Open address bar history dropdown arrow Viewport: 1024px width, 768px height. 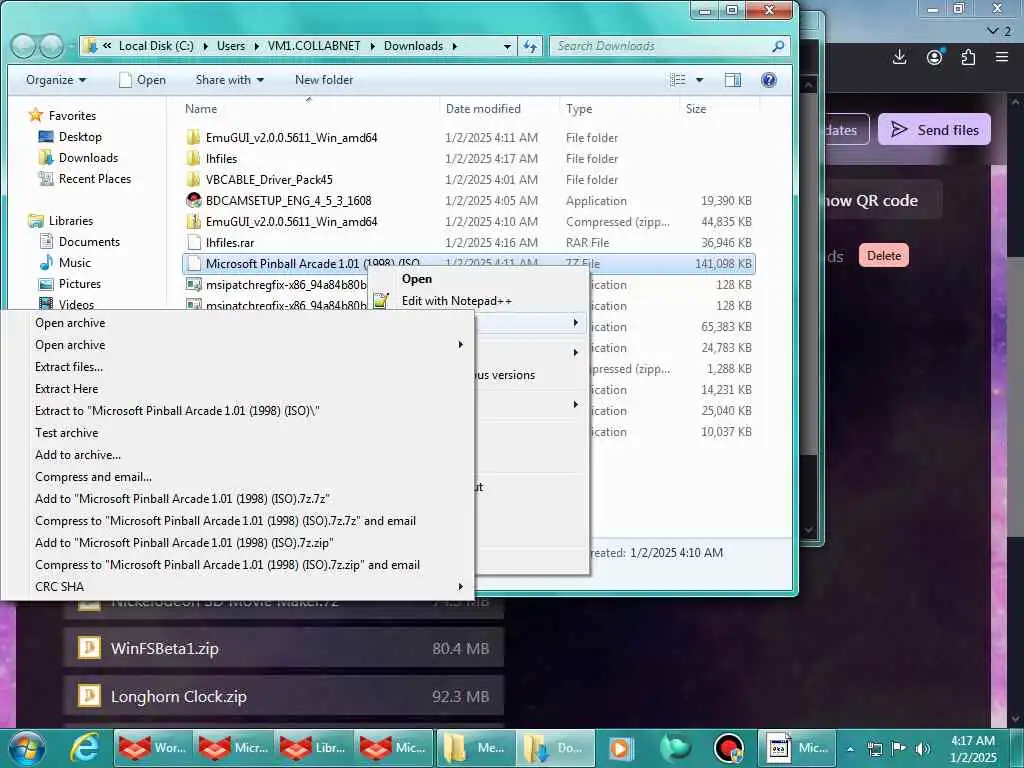pyautogui.click(x=507, y=46)
